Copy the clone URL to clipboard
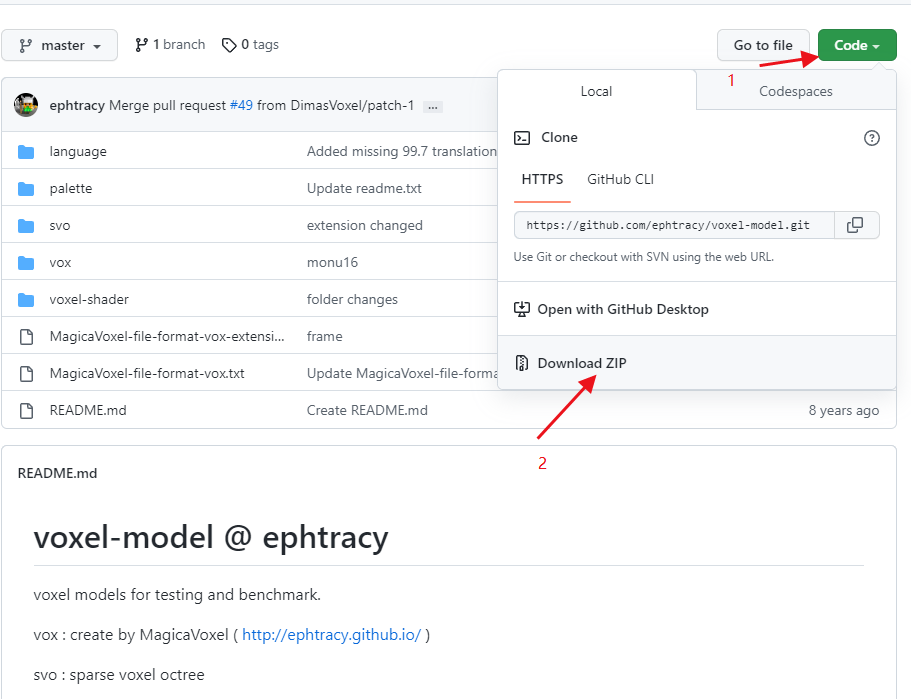Viewport: 911px width, 699px height. click(x=855, y=225)
